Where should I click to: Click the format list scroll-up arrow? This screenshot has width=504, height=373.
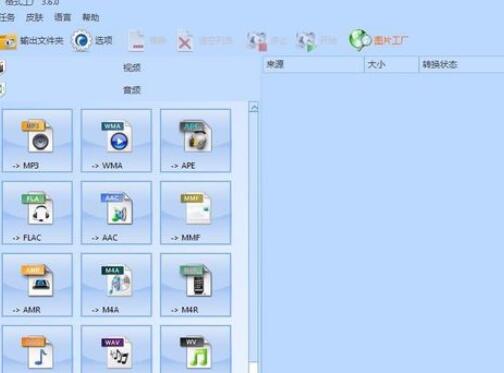point(254,108)
